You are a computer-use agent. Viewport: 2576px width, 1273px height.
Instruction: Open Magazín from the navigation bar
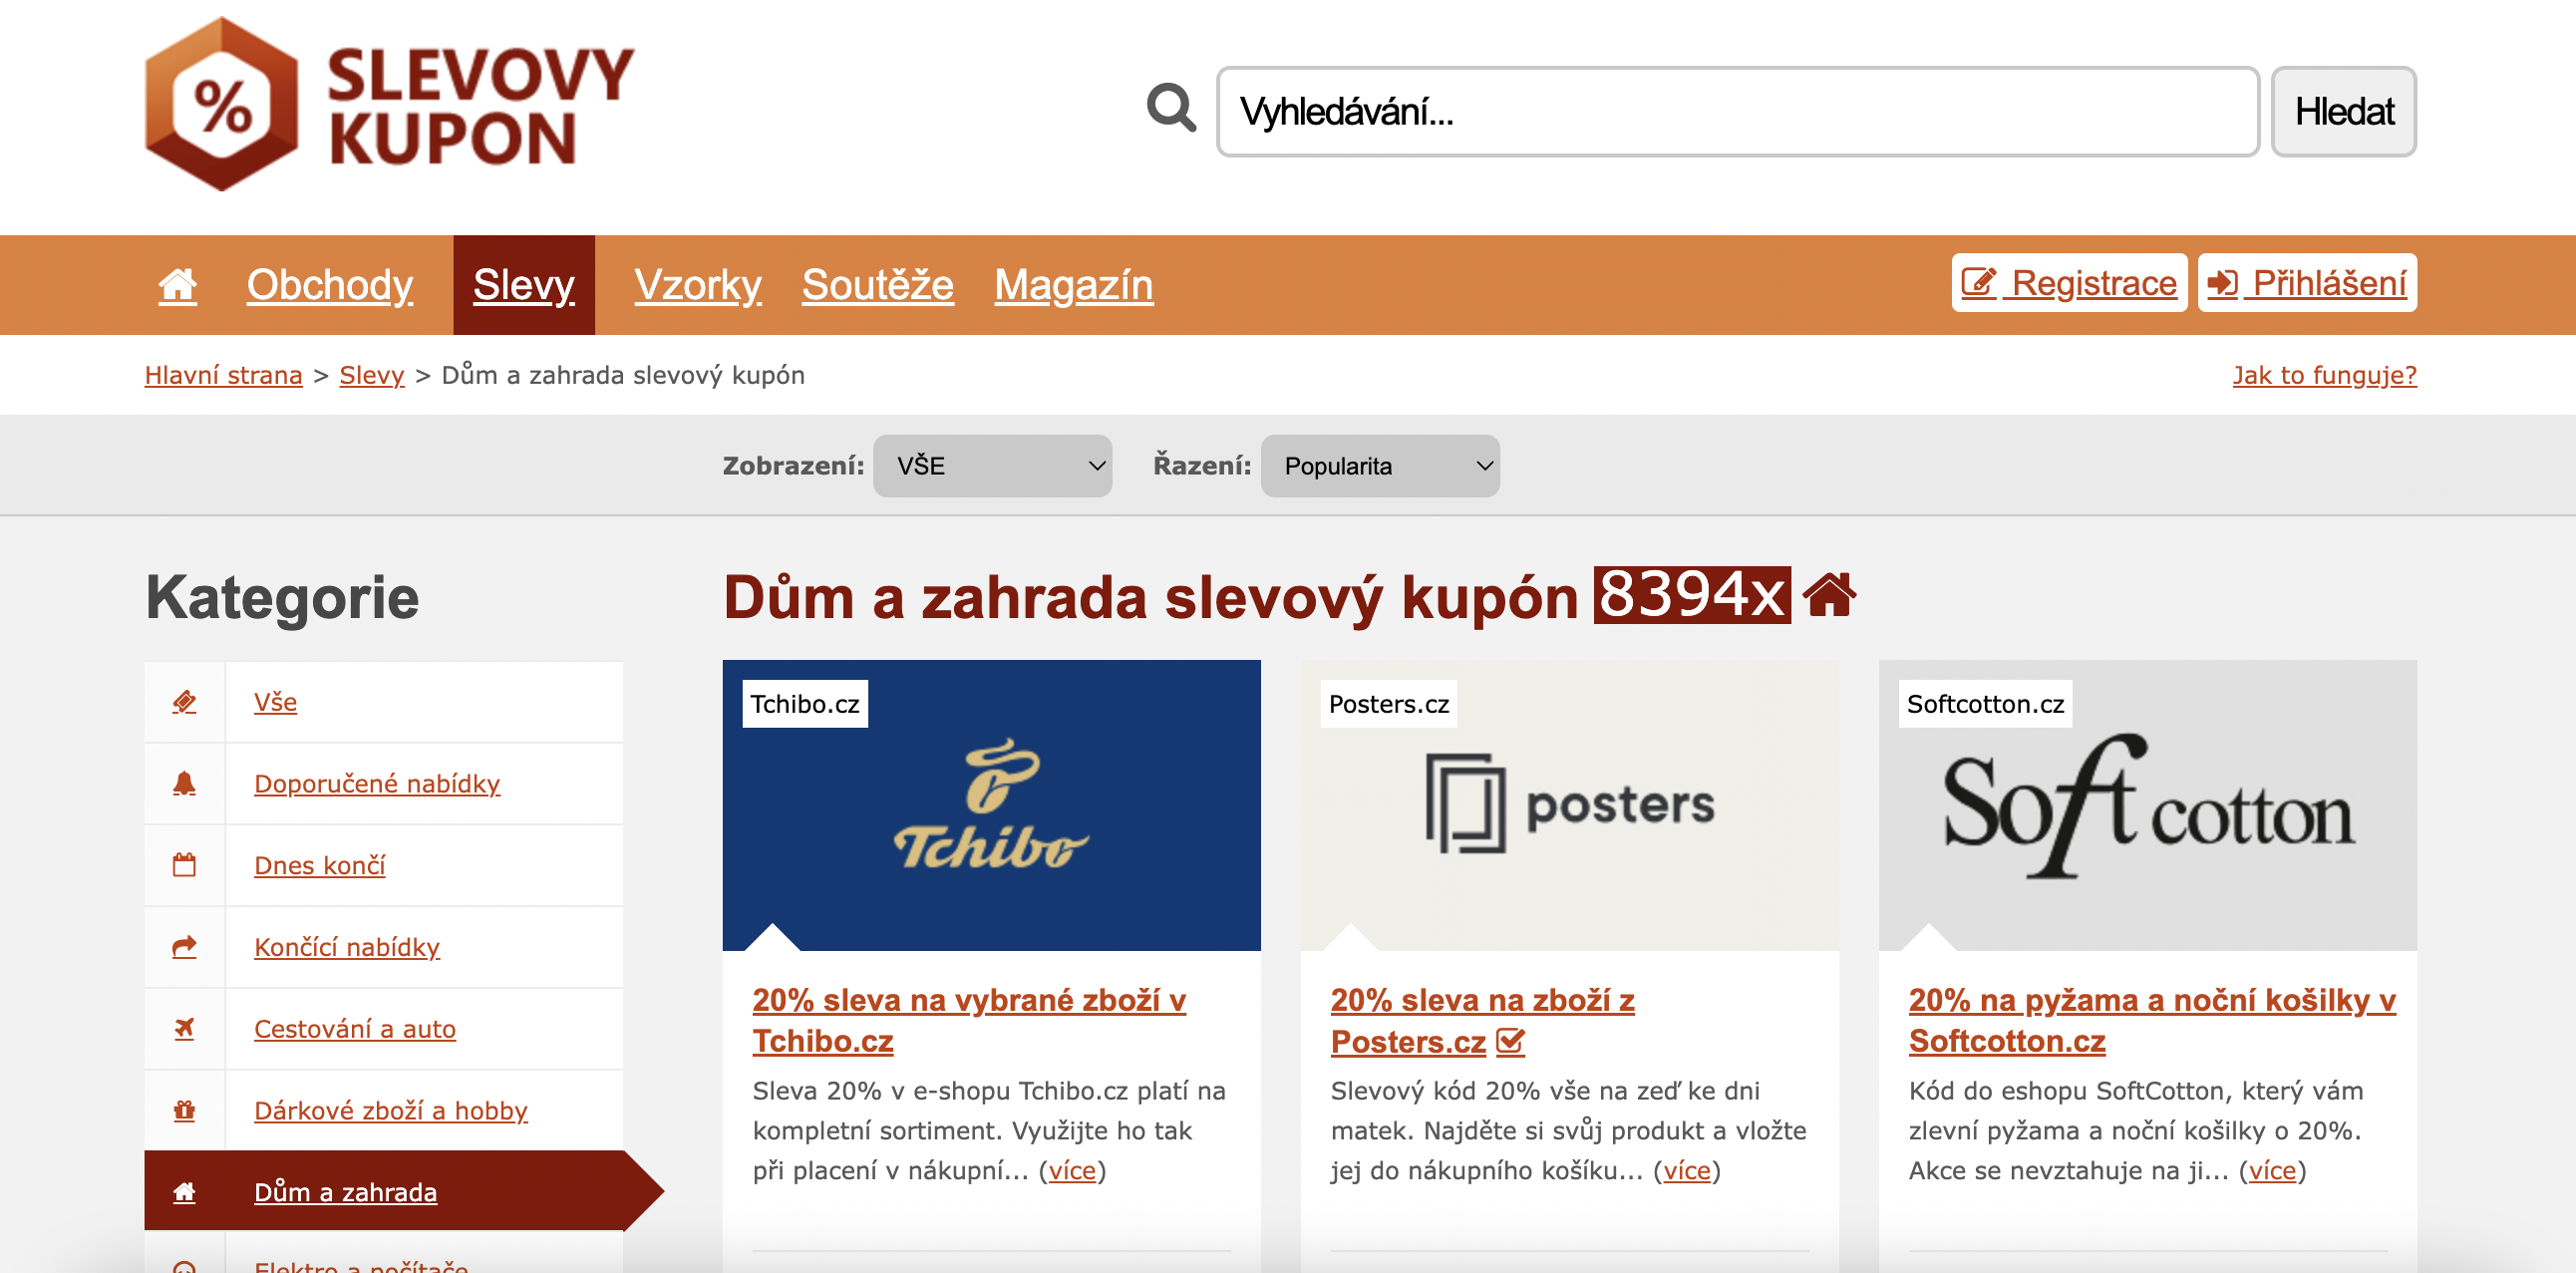(x=1074, y=285)
